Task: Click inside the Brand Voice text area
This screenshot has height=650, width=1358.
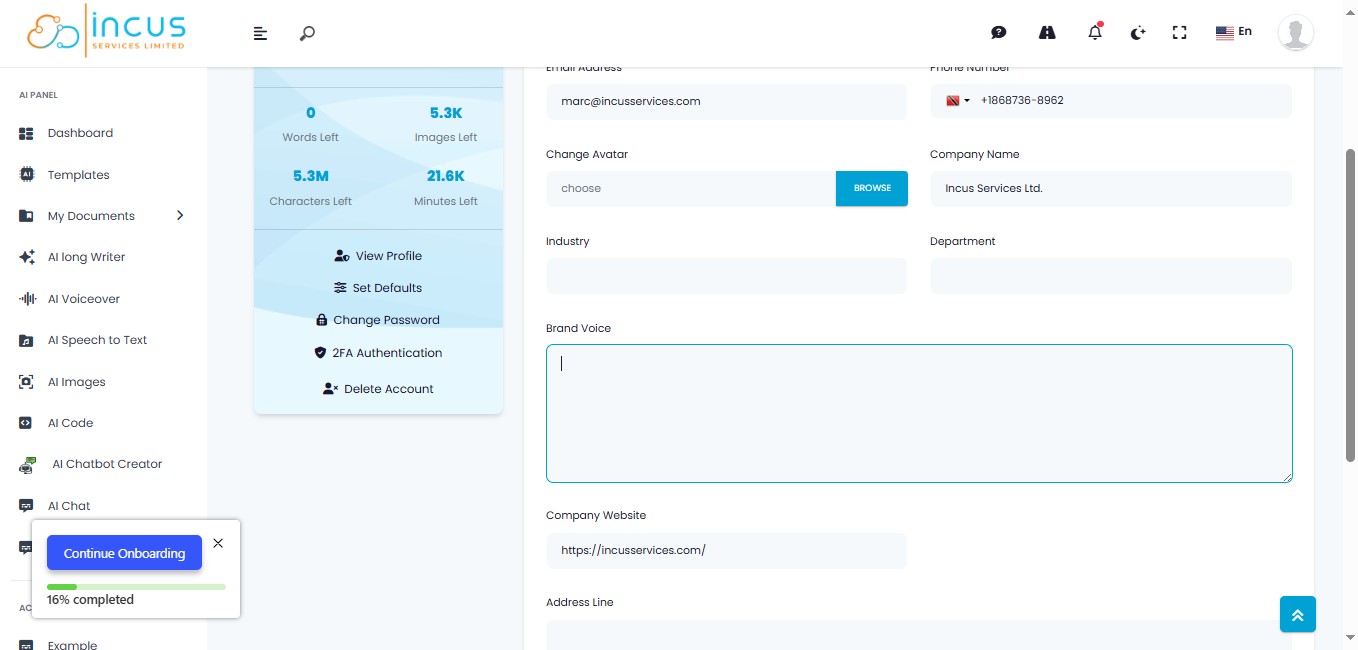Action: 918,412
